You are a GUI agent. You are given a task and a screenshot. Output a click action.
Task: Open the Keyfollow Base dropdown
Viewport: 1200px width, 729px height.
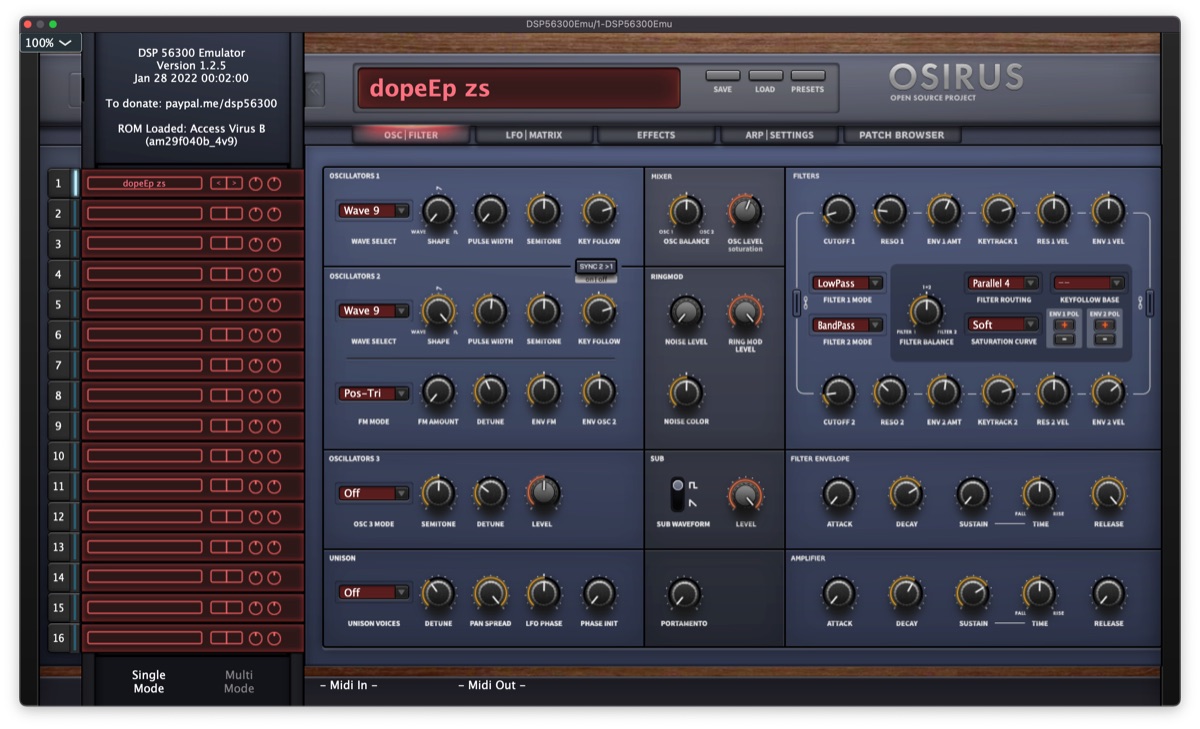1089,283
